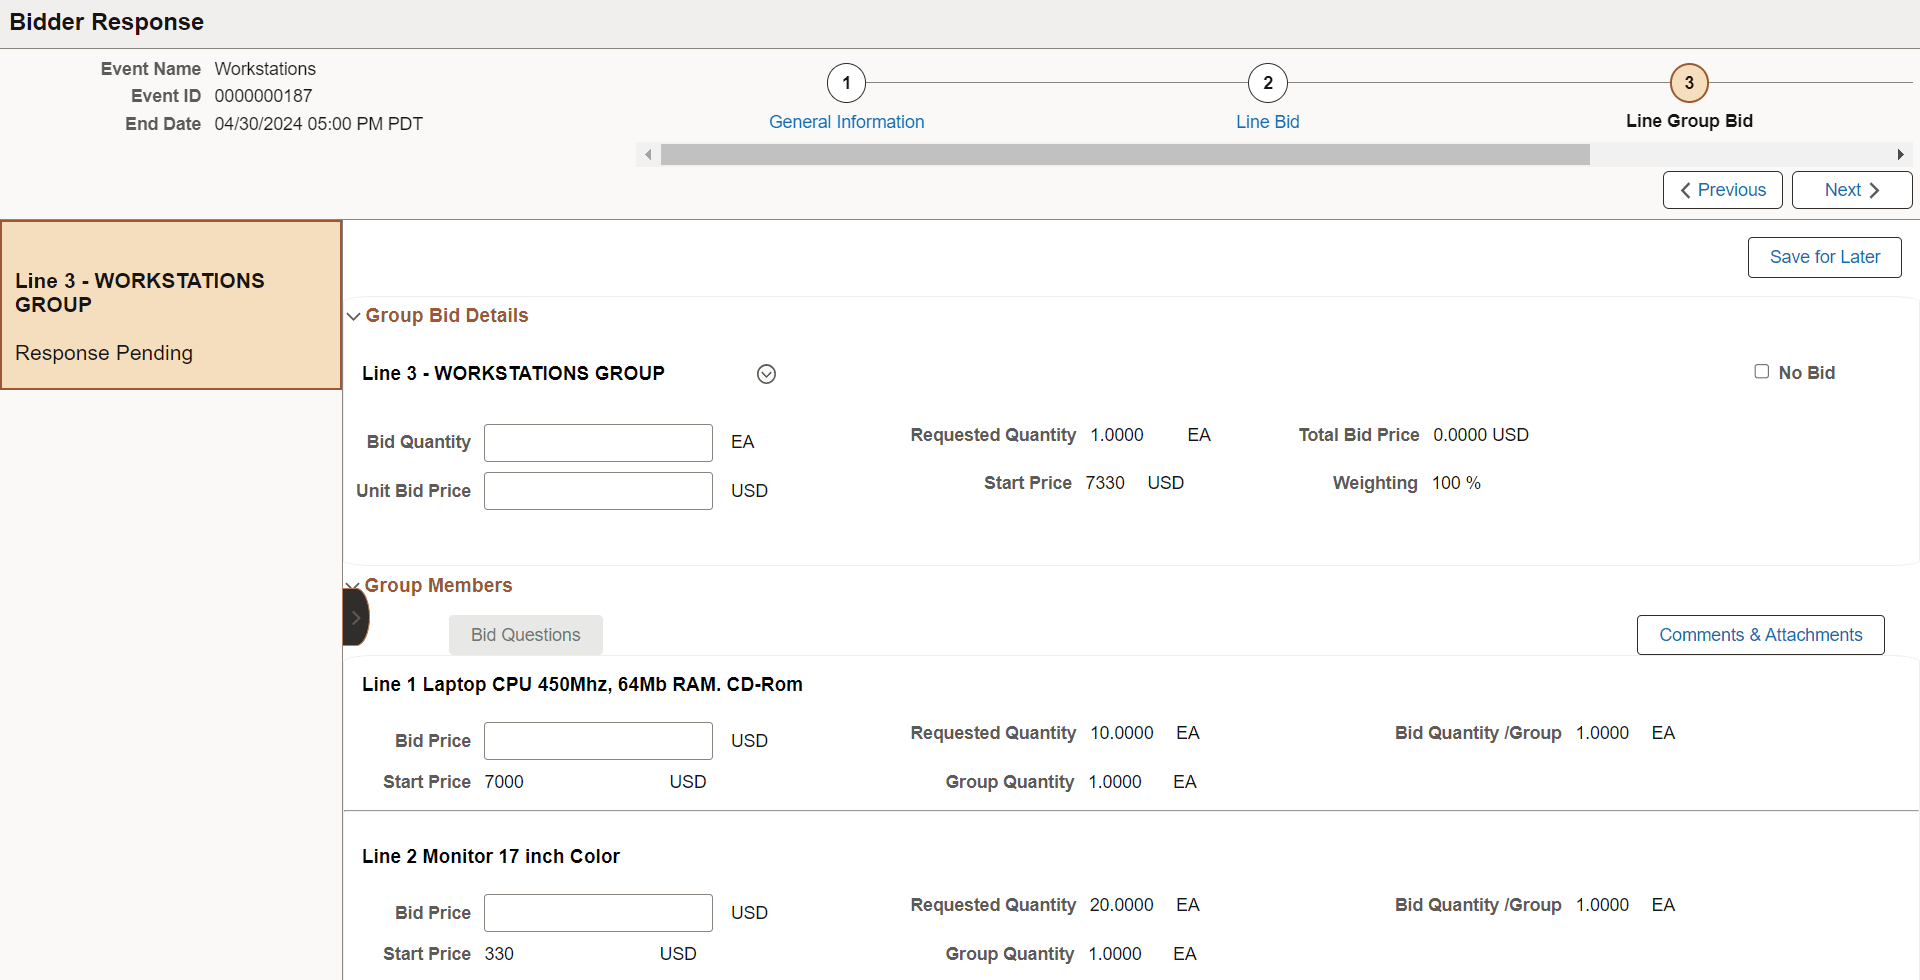Screen dimensions: 1920x980
Task: Open options menu beside Line 3 WORKSTATIONS GROUP heading
Action: (x=766, y=373)
